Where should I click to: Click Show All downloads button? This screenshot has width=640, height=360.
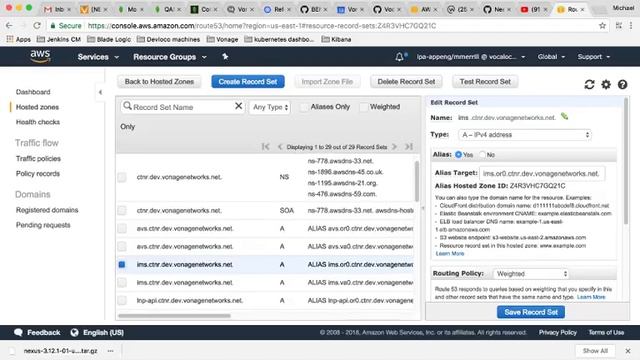595,351
